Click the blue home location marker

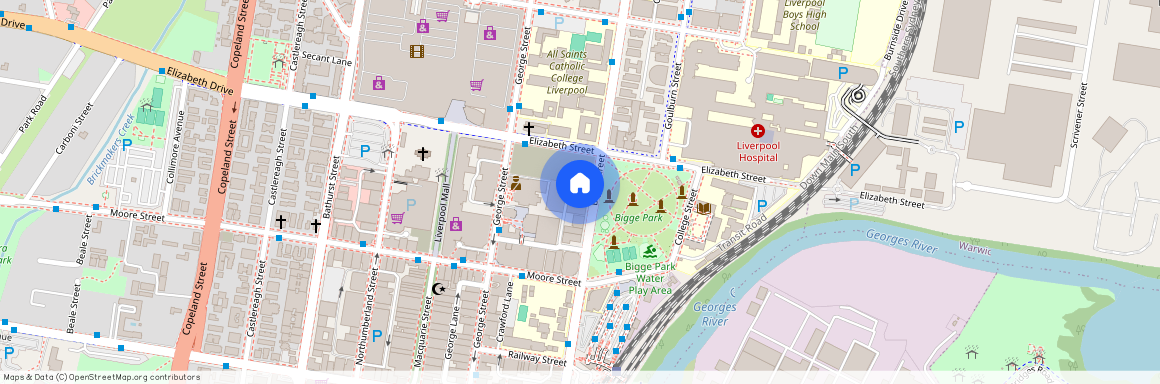pos(580,184)
